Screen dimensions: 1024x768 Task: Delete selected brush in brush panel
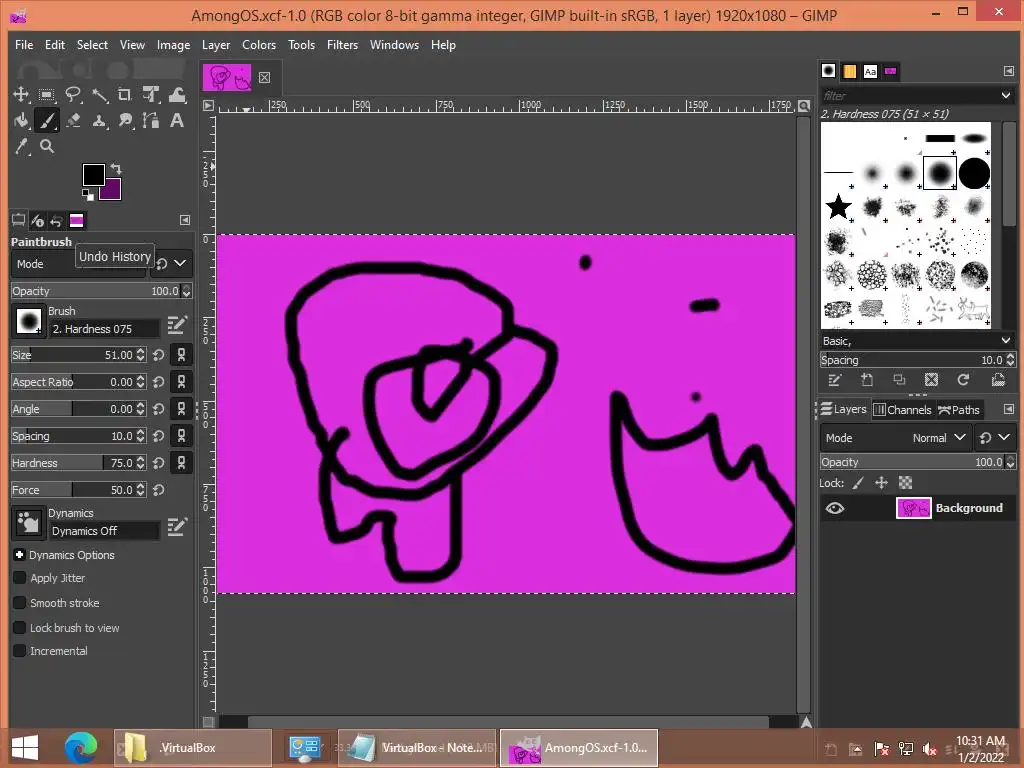click(x=931, y=380)
